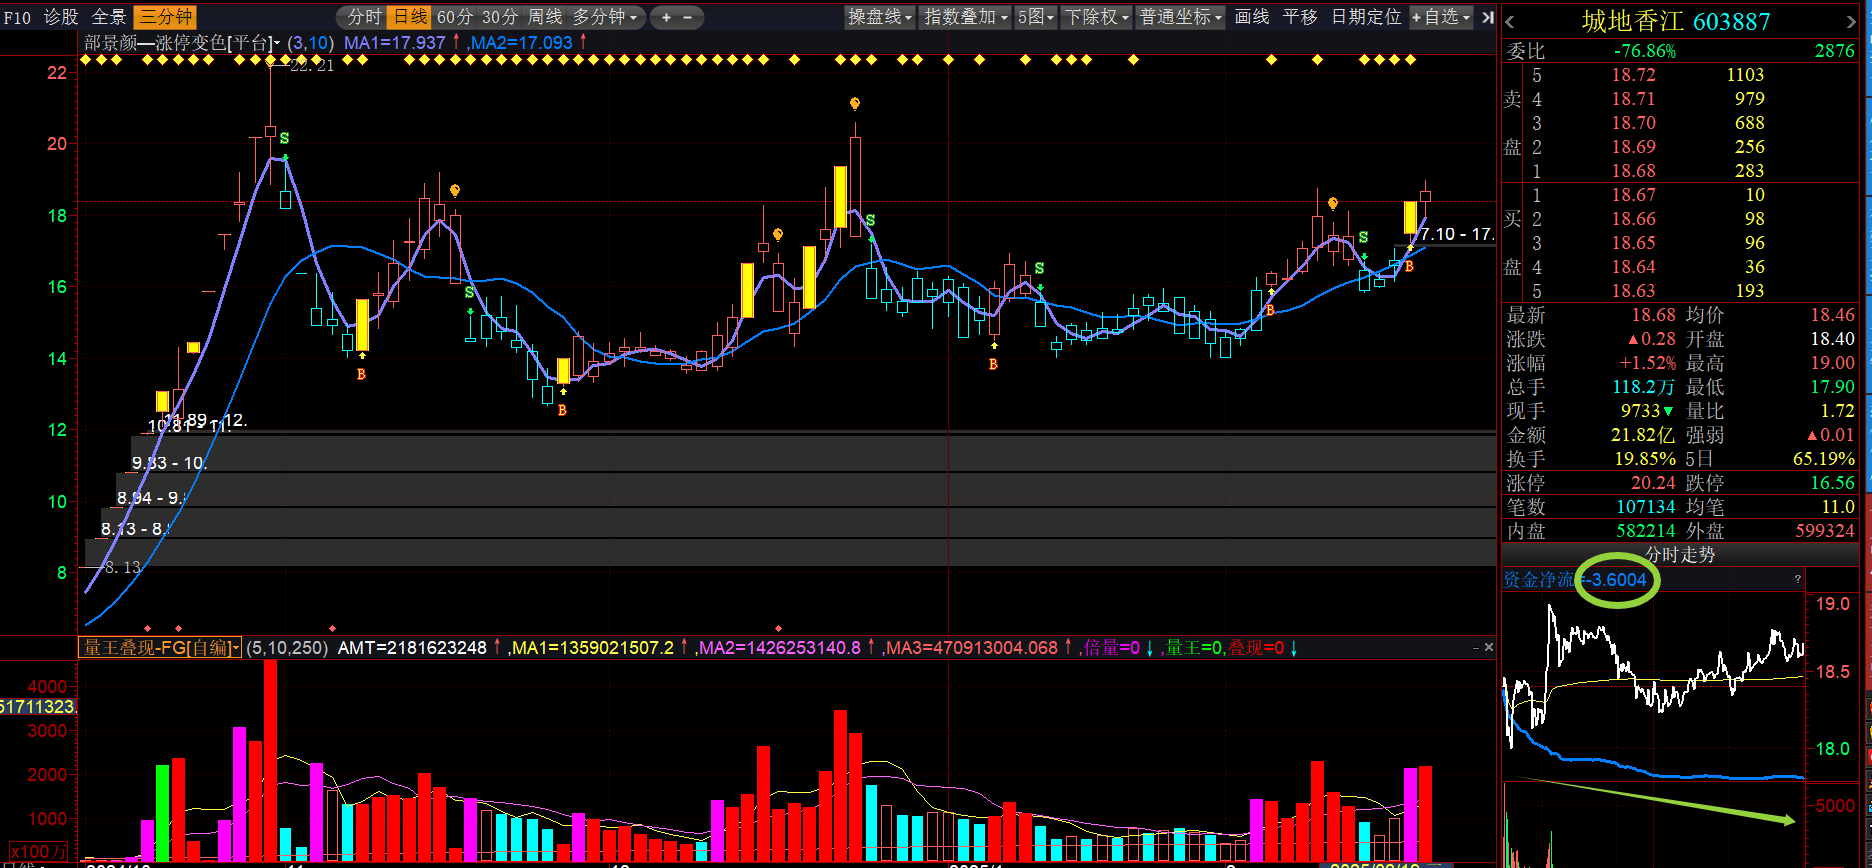Click the 涨停 limit-up price 20.24
This screenshot has width=1872, height=868.
[1653, 483]
